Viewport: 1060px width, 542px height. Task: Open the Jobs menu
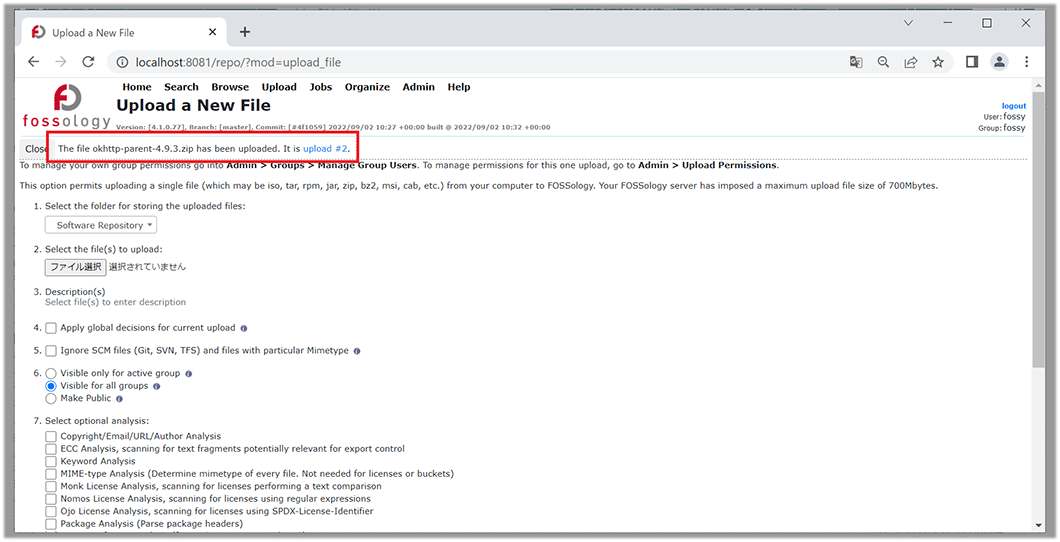coord(320,87)
